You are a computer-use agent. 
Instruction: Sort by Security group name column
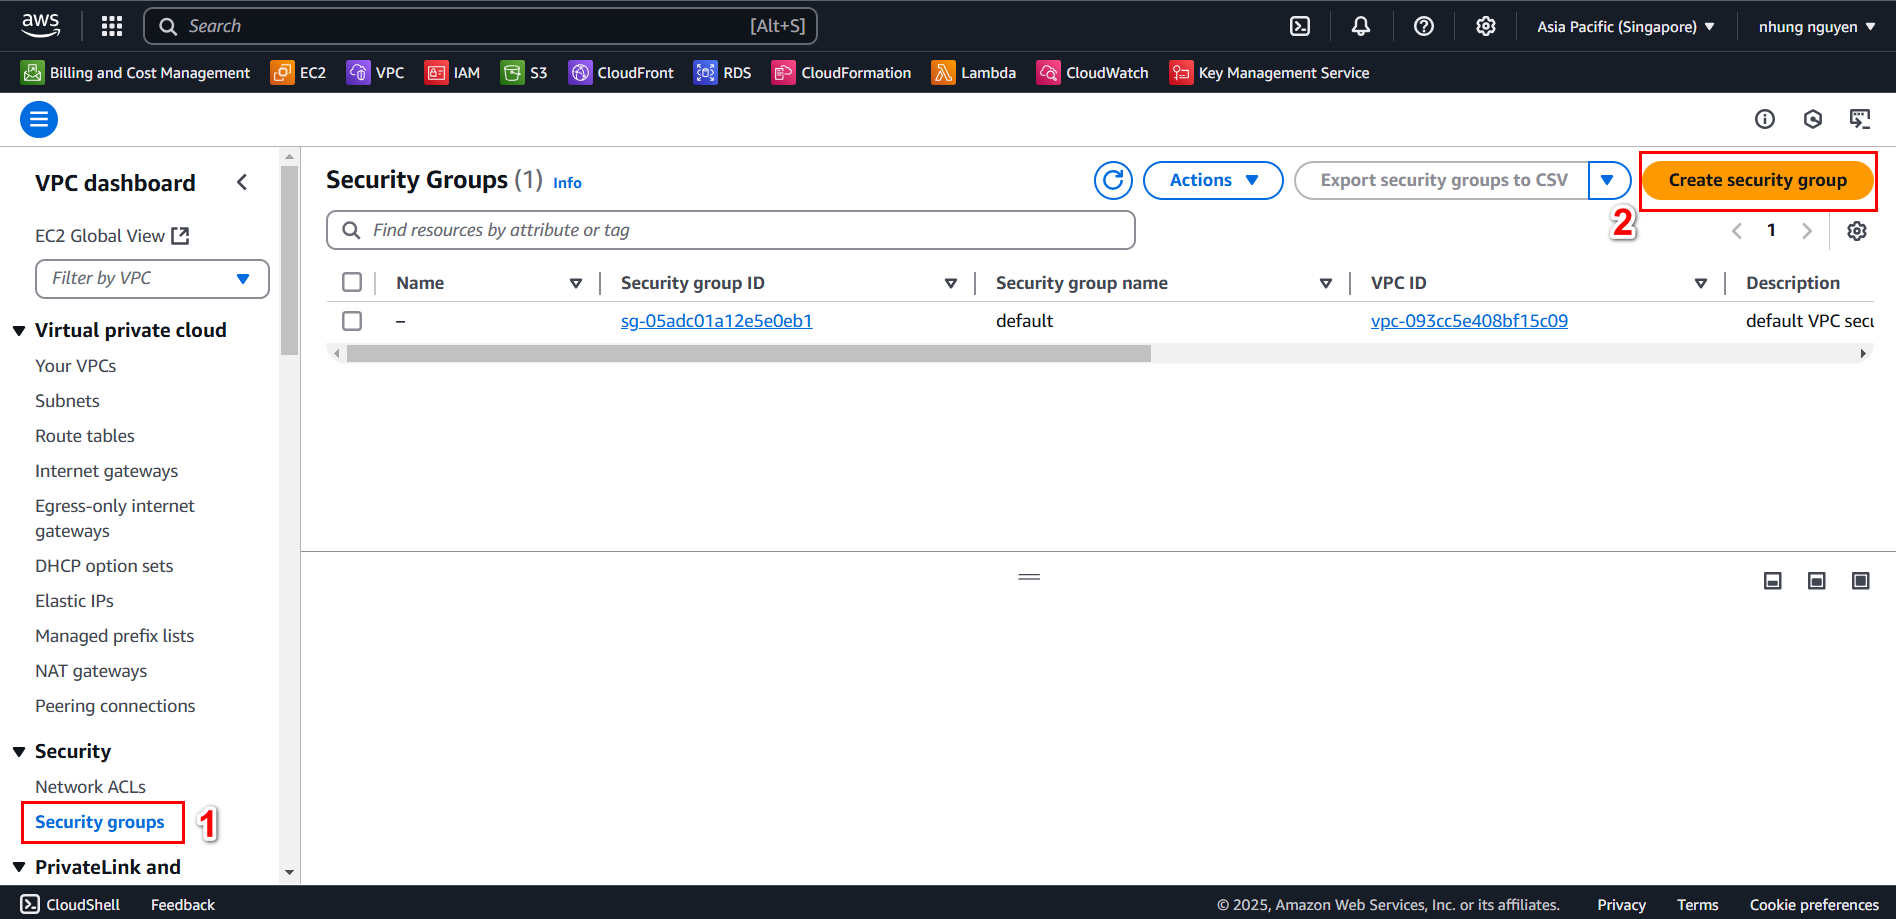1326,284
